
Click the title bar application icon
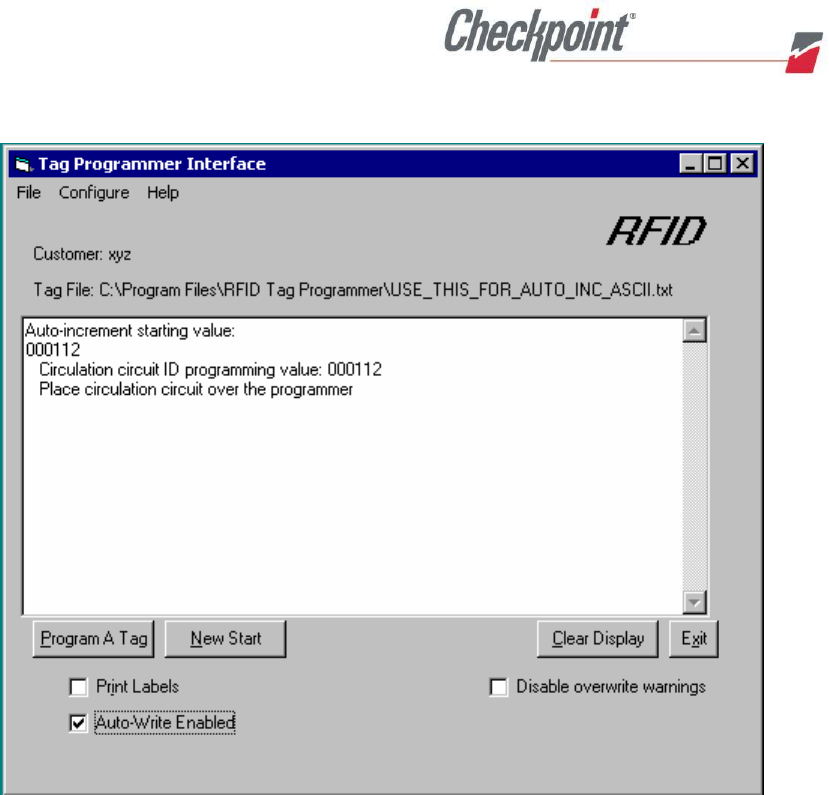click(23, 164)
